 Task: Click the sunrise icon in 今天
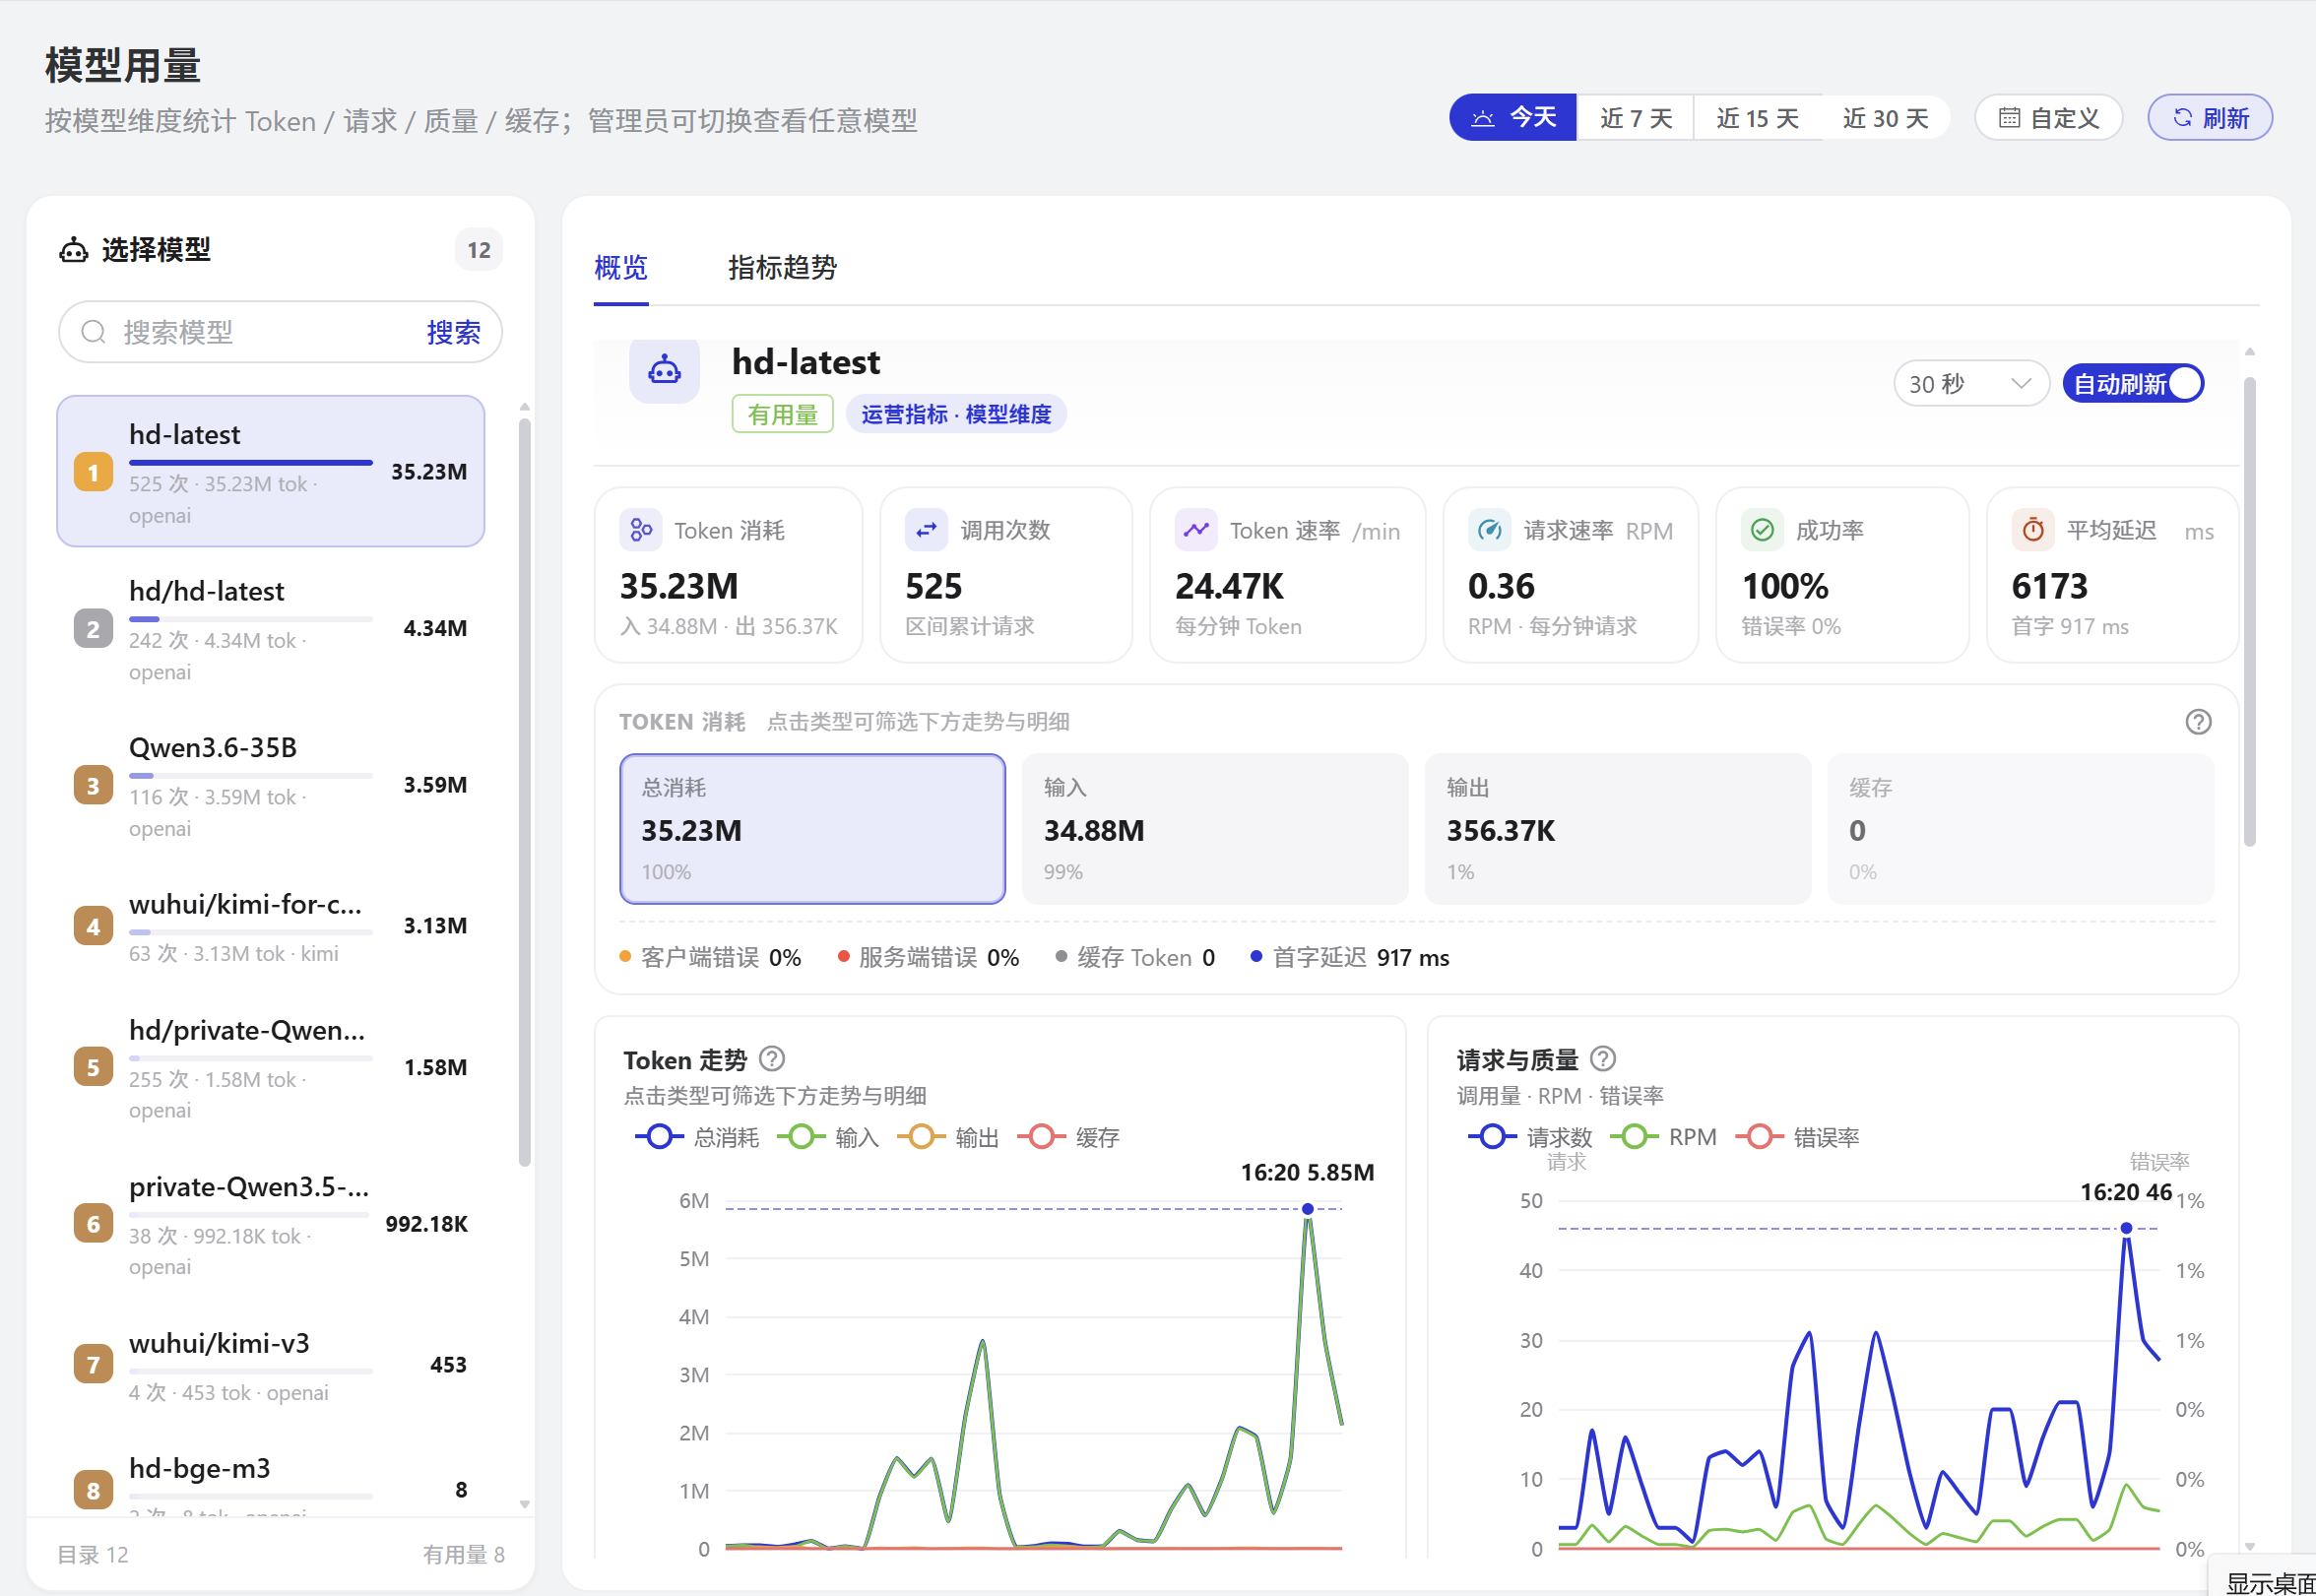pos(1483,118)
